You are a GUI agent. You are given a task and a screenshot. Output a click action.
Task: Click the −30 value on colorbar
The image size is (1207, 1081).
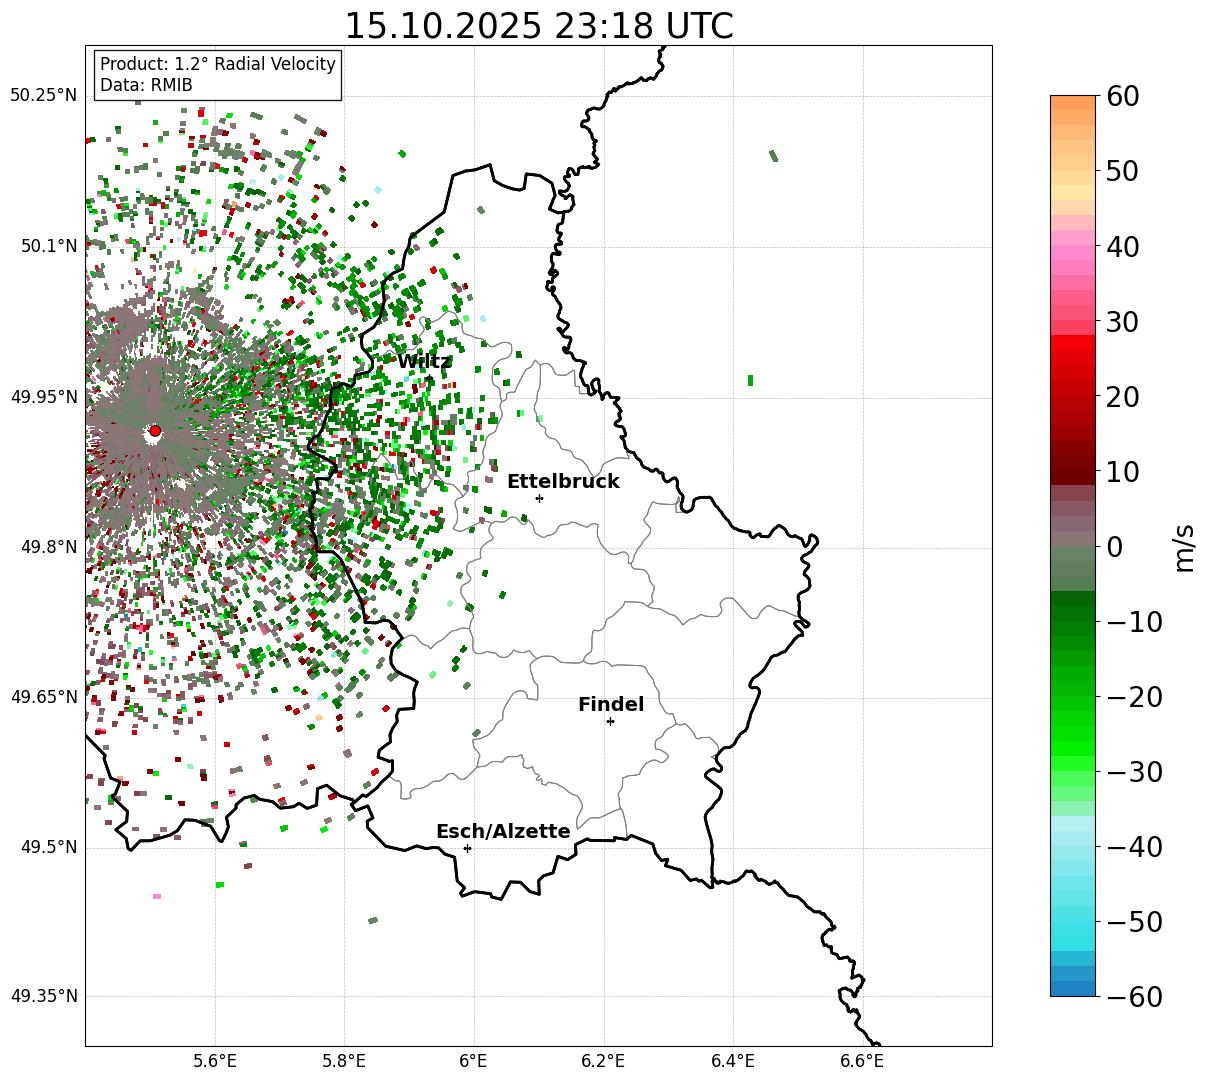click(1134, 771)
